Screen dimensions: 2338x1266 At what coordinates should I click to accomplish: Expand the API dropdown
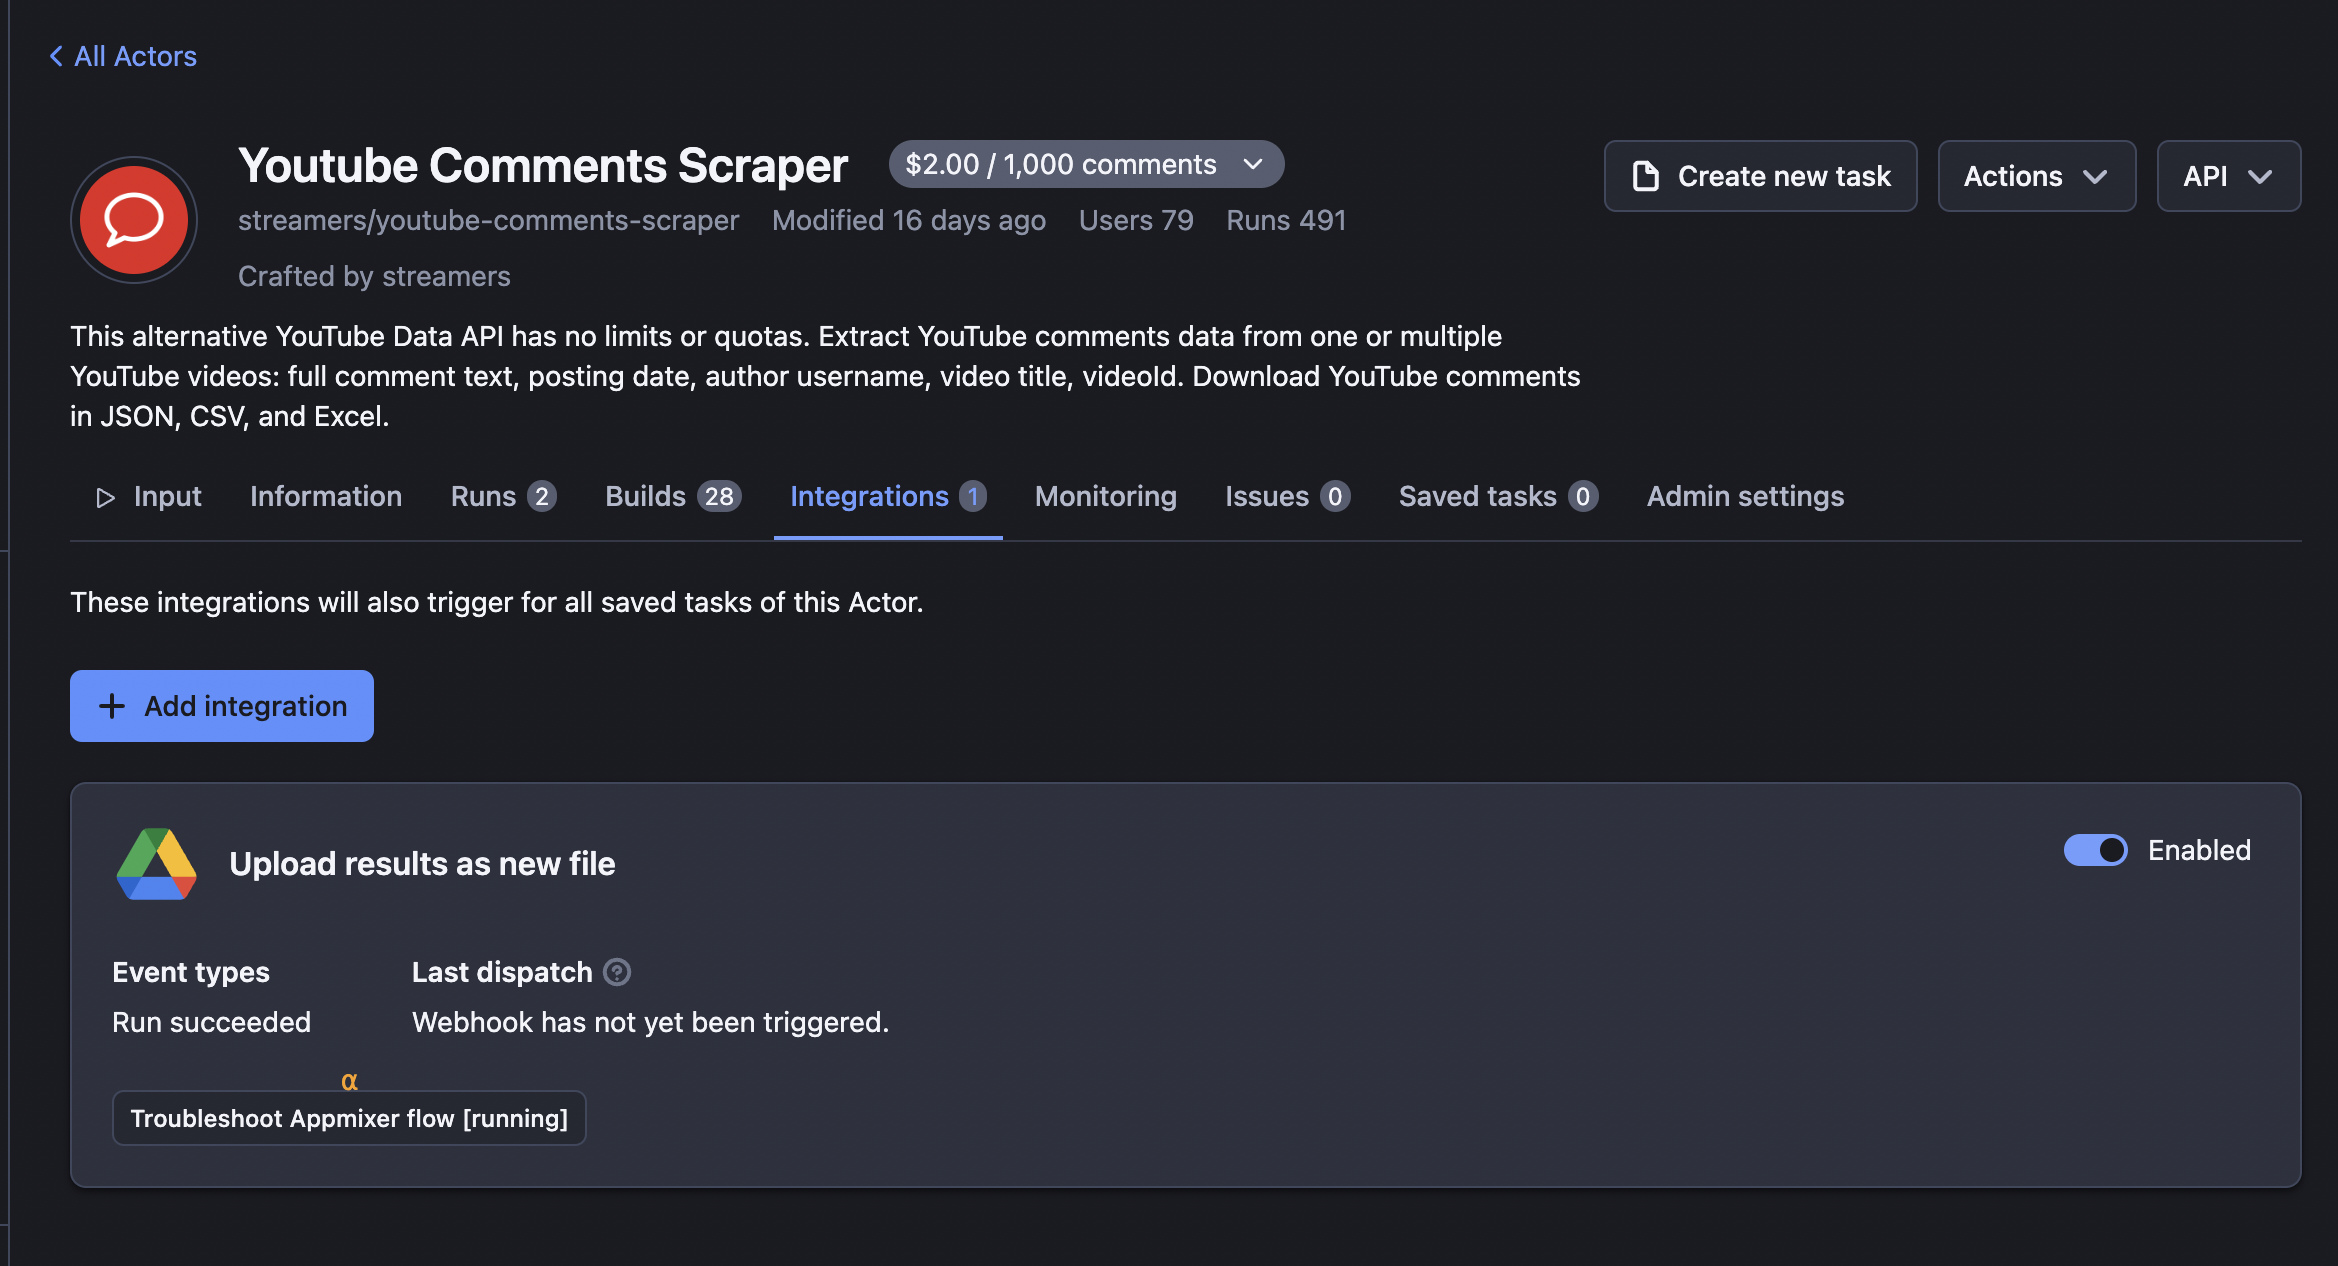(x=2228, y=176)
